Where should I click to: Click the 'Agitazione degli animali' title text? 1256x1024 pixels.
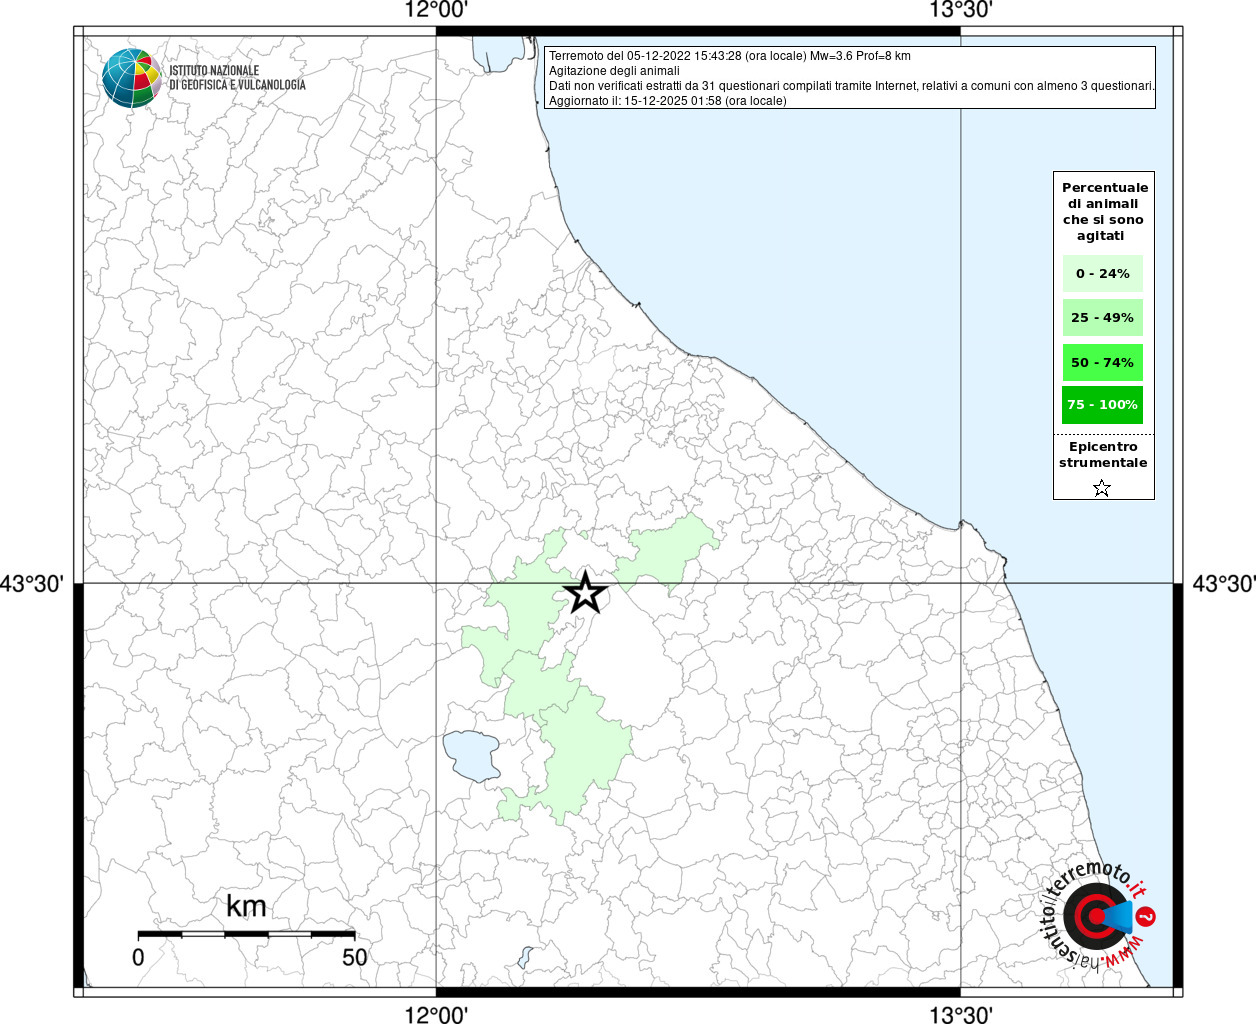pyautogui.click(x=614, y=71)
